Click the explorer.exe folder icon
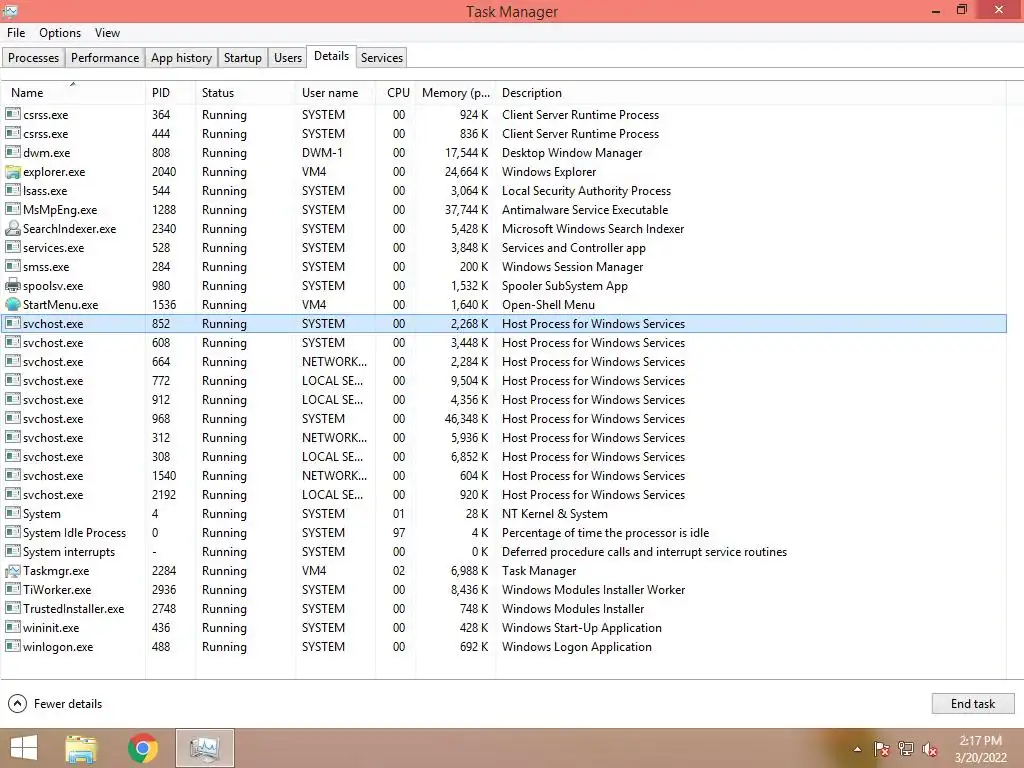This screenshot has height=768, width=1024. 12,172
